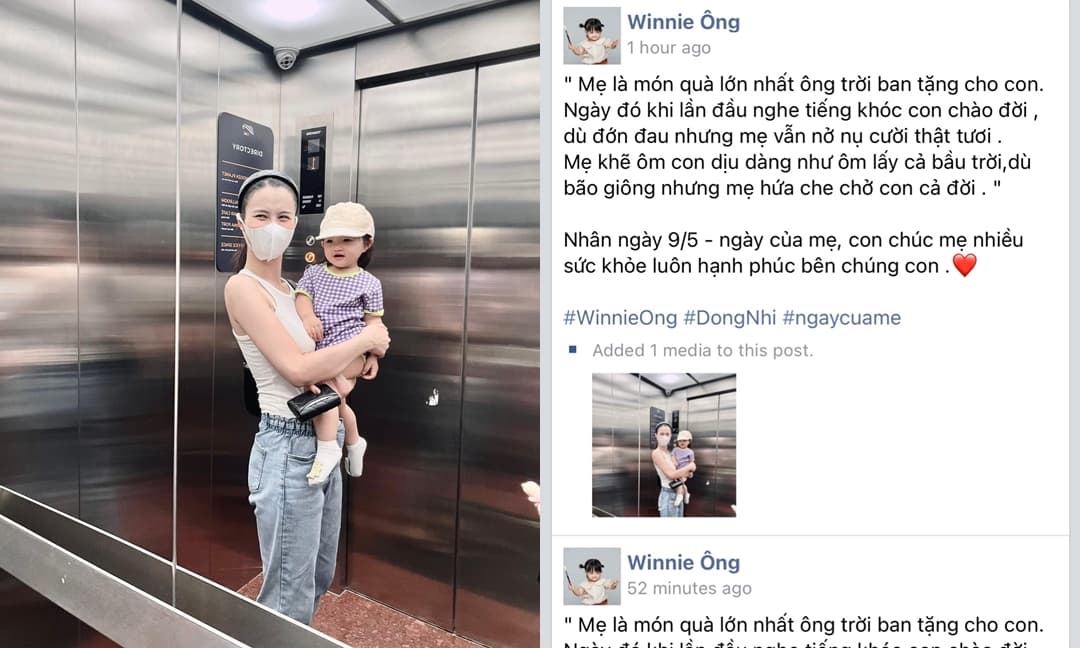The image size is (1080, 648).
Task: Open the '1 hour ago' timestamp
Action: [x=669, y=48]
